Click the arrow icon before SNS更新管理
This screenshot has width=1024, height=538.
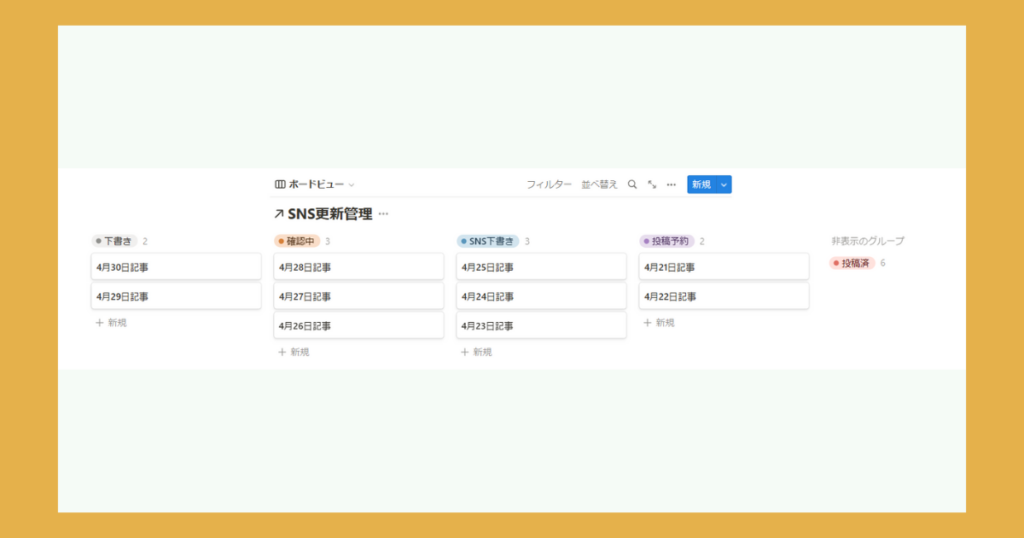coord(279,214)
